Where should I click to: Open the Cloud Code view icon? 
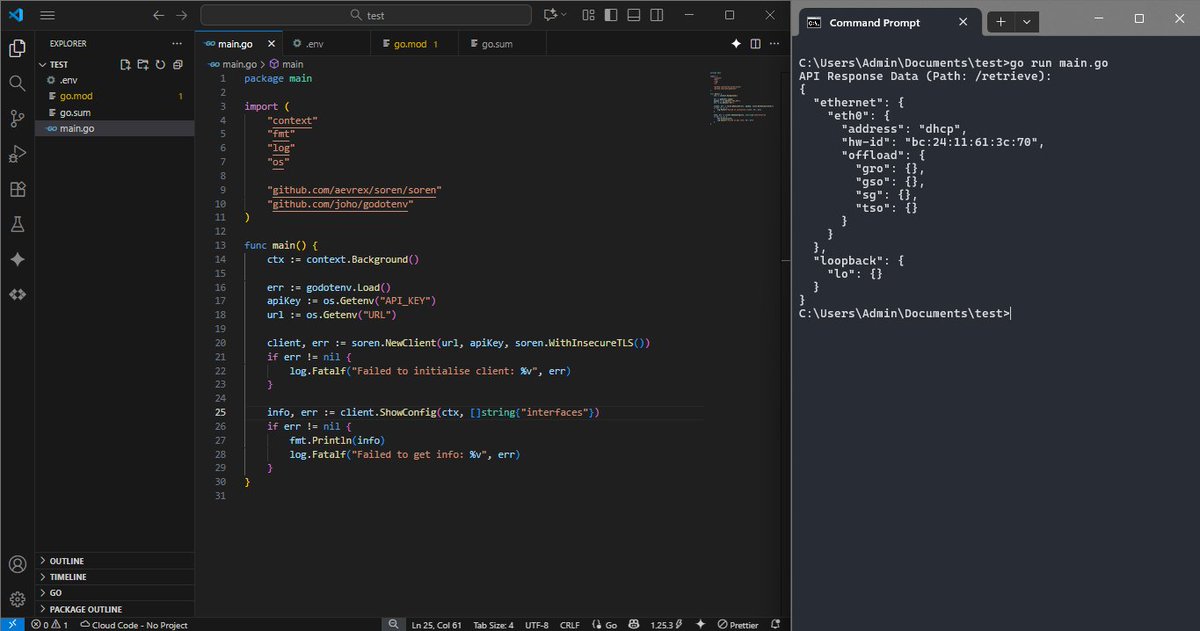17,294
